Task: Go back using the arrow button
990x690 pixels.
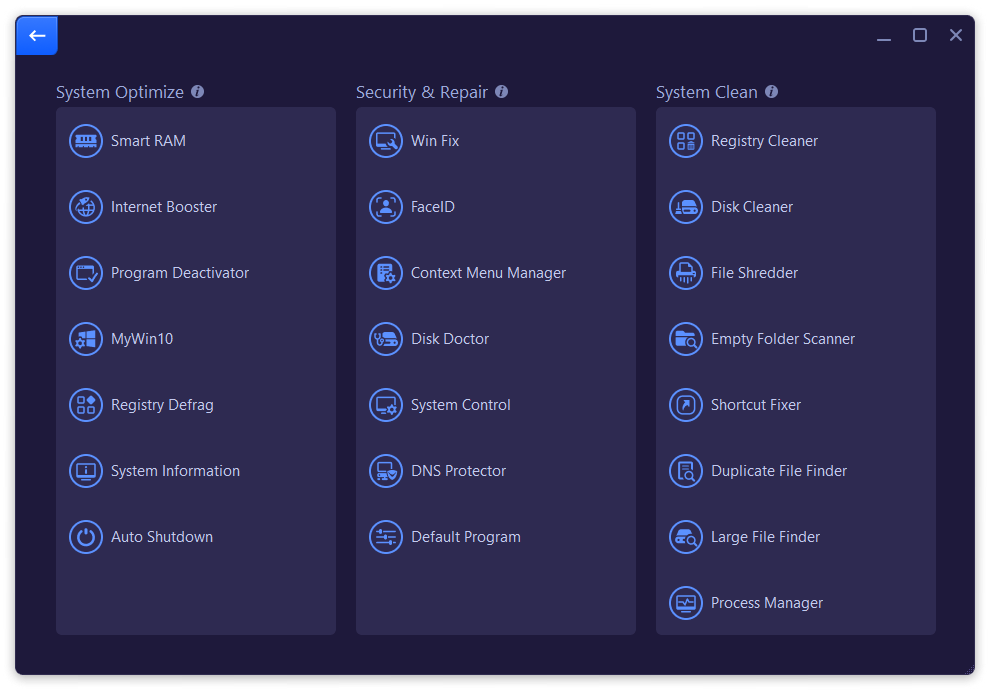Action: click(x=36, y=35)
